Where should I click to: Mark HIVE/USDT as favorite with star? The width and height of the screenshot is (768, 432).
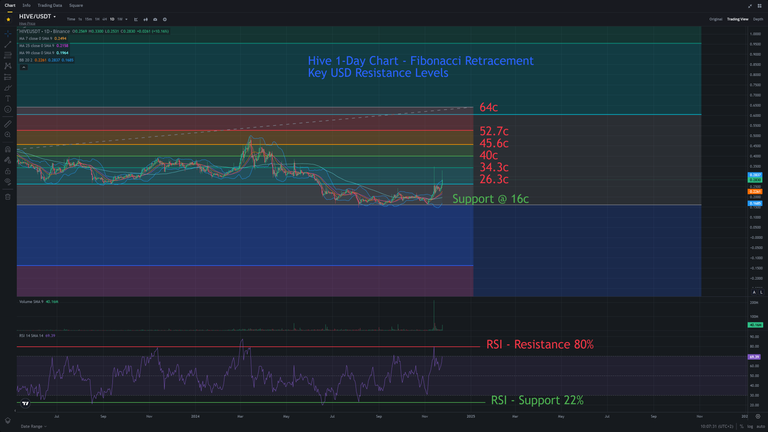[x=9, y=19]
